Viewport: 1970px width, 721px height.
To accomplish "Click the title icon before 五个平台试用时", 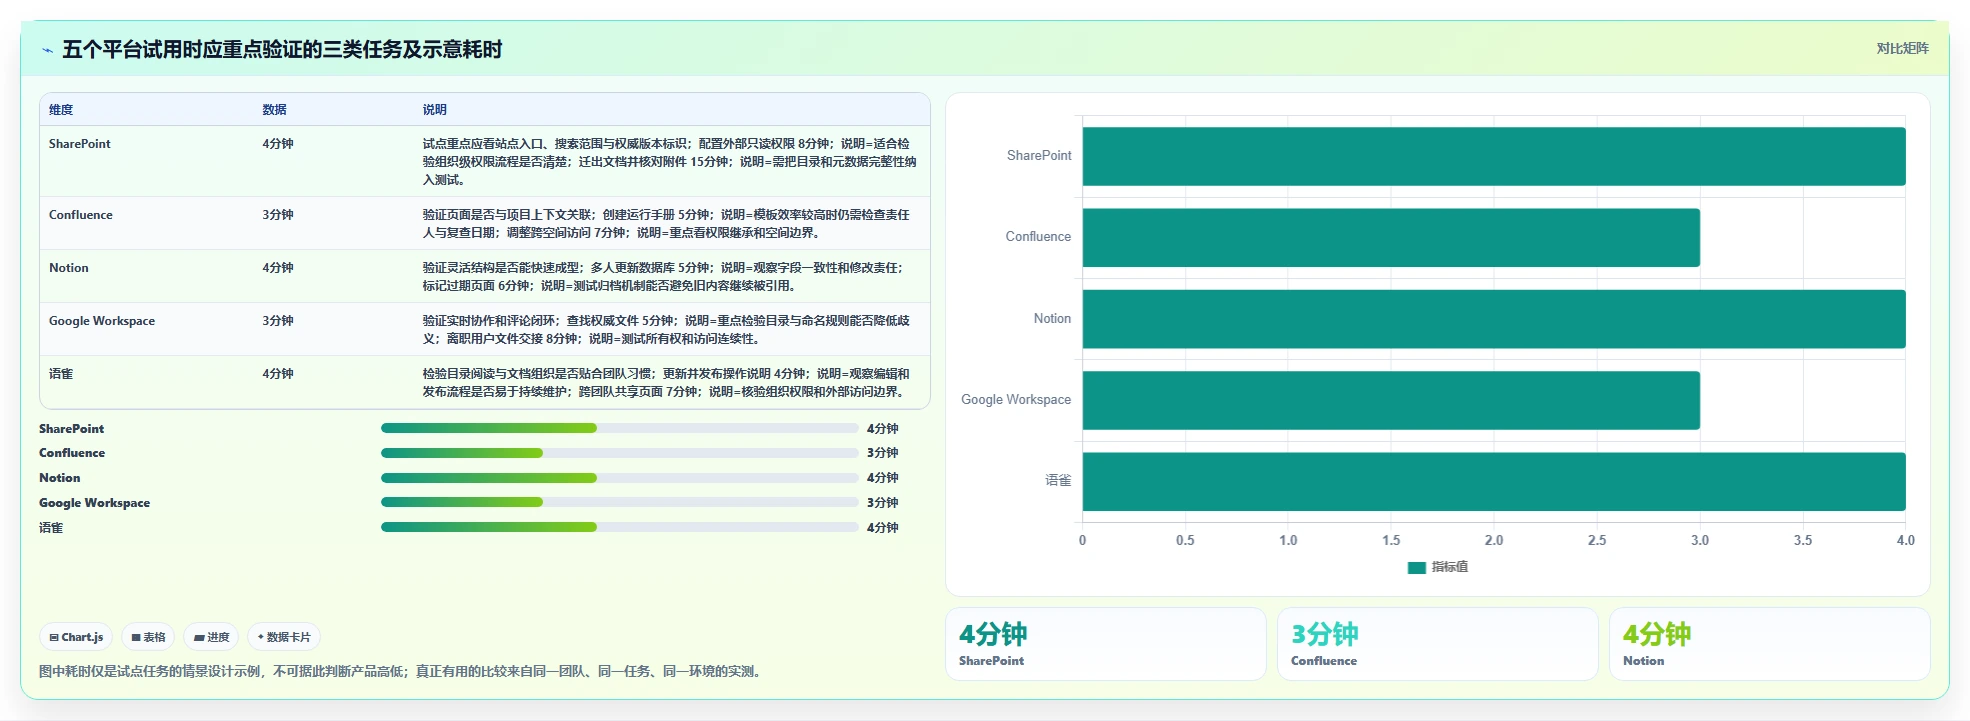I will pyautogui.click(x=47, y=50).
